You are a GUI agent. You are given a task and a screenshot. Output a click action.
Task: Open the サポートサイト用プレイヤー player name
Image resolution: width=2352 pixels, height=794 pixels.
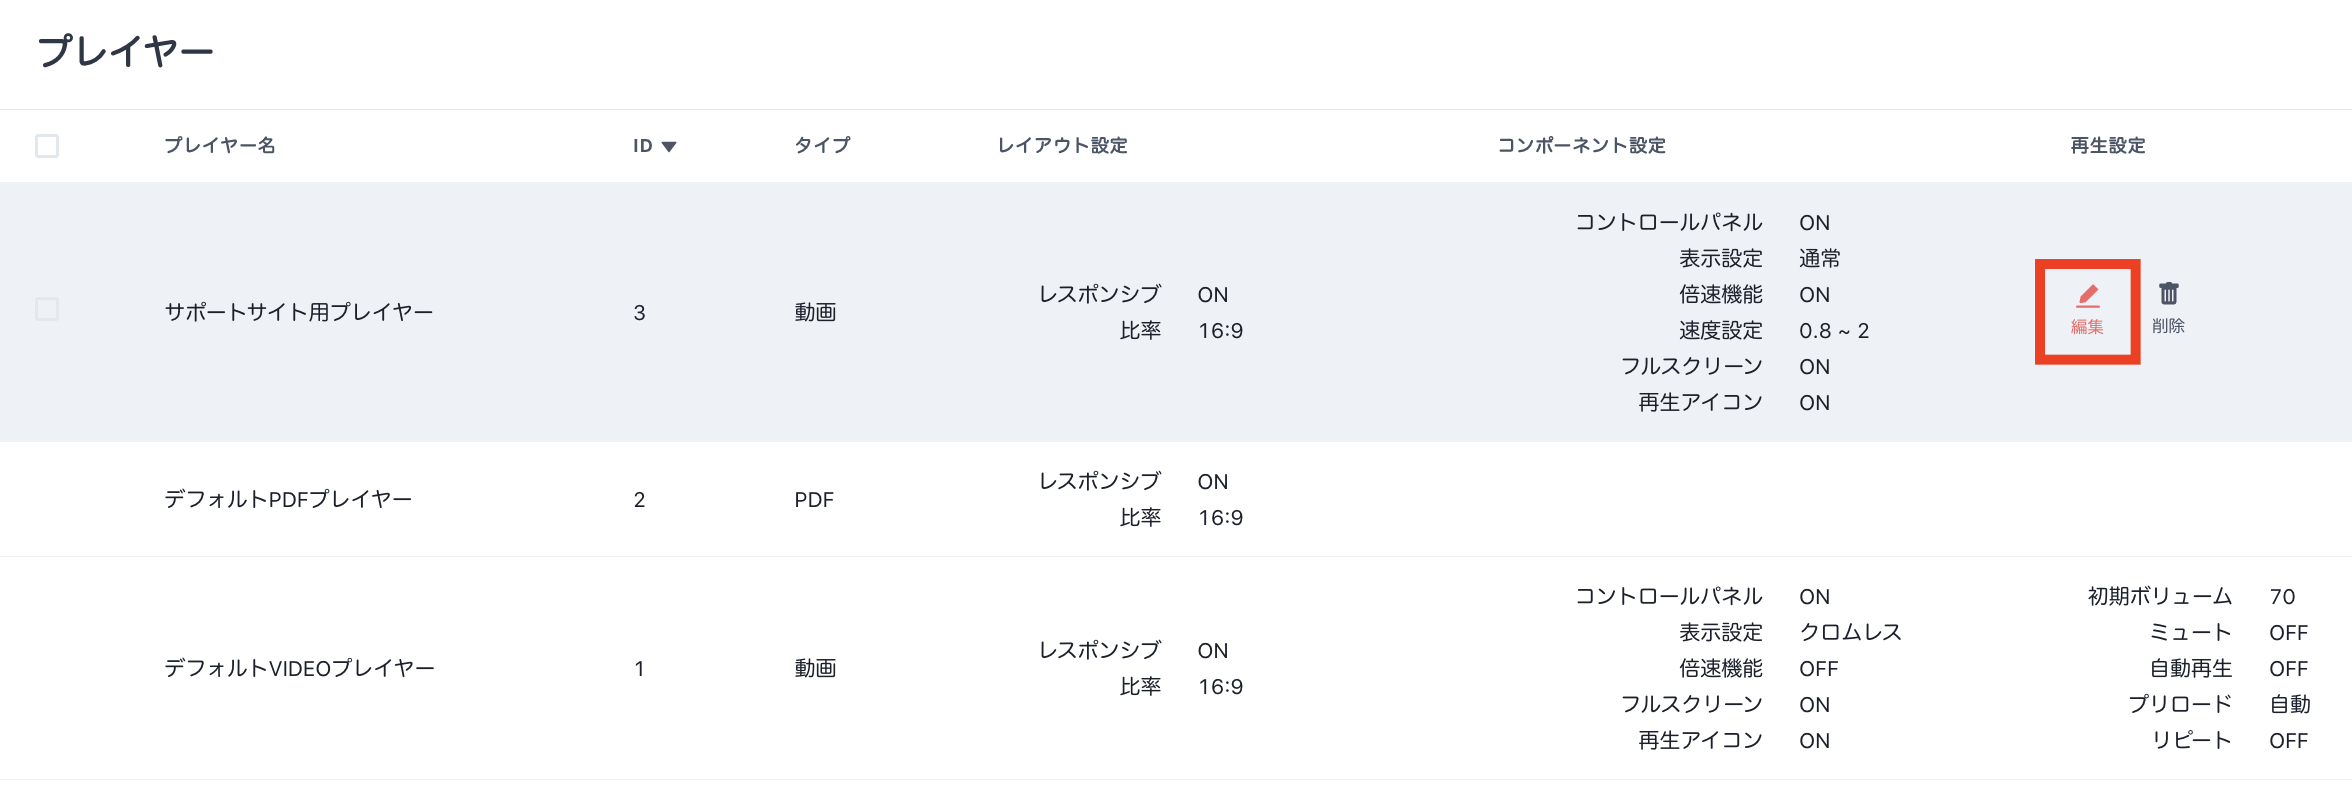(x=298, y=312)
